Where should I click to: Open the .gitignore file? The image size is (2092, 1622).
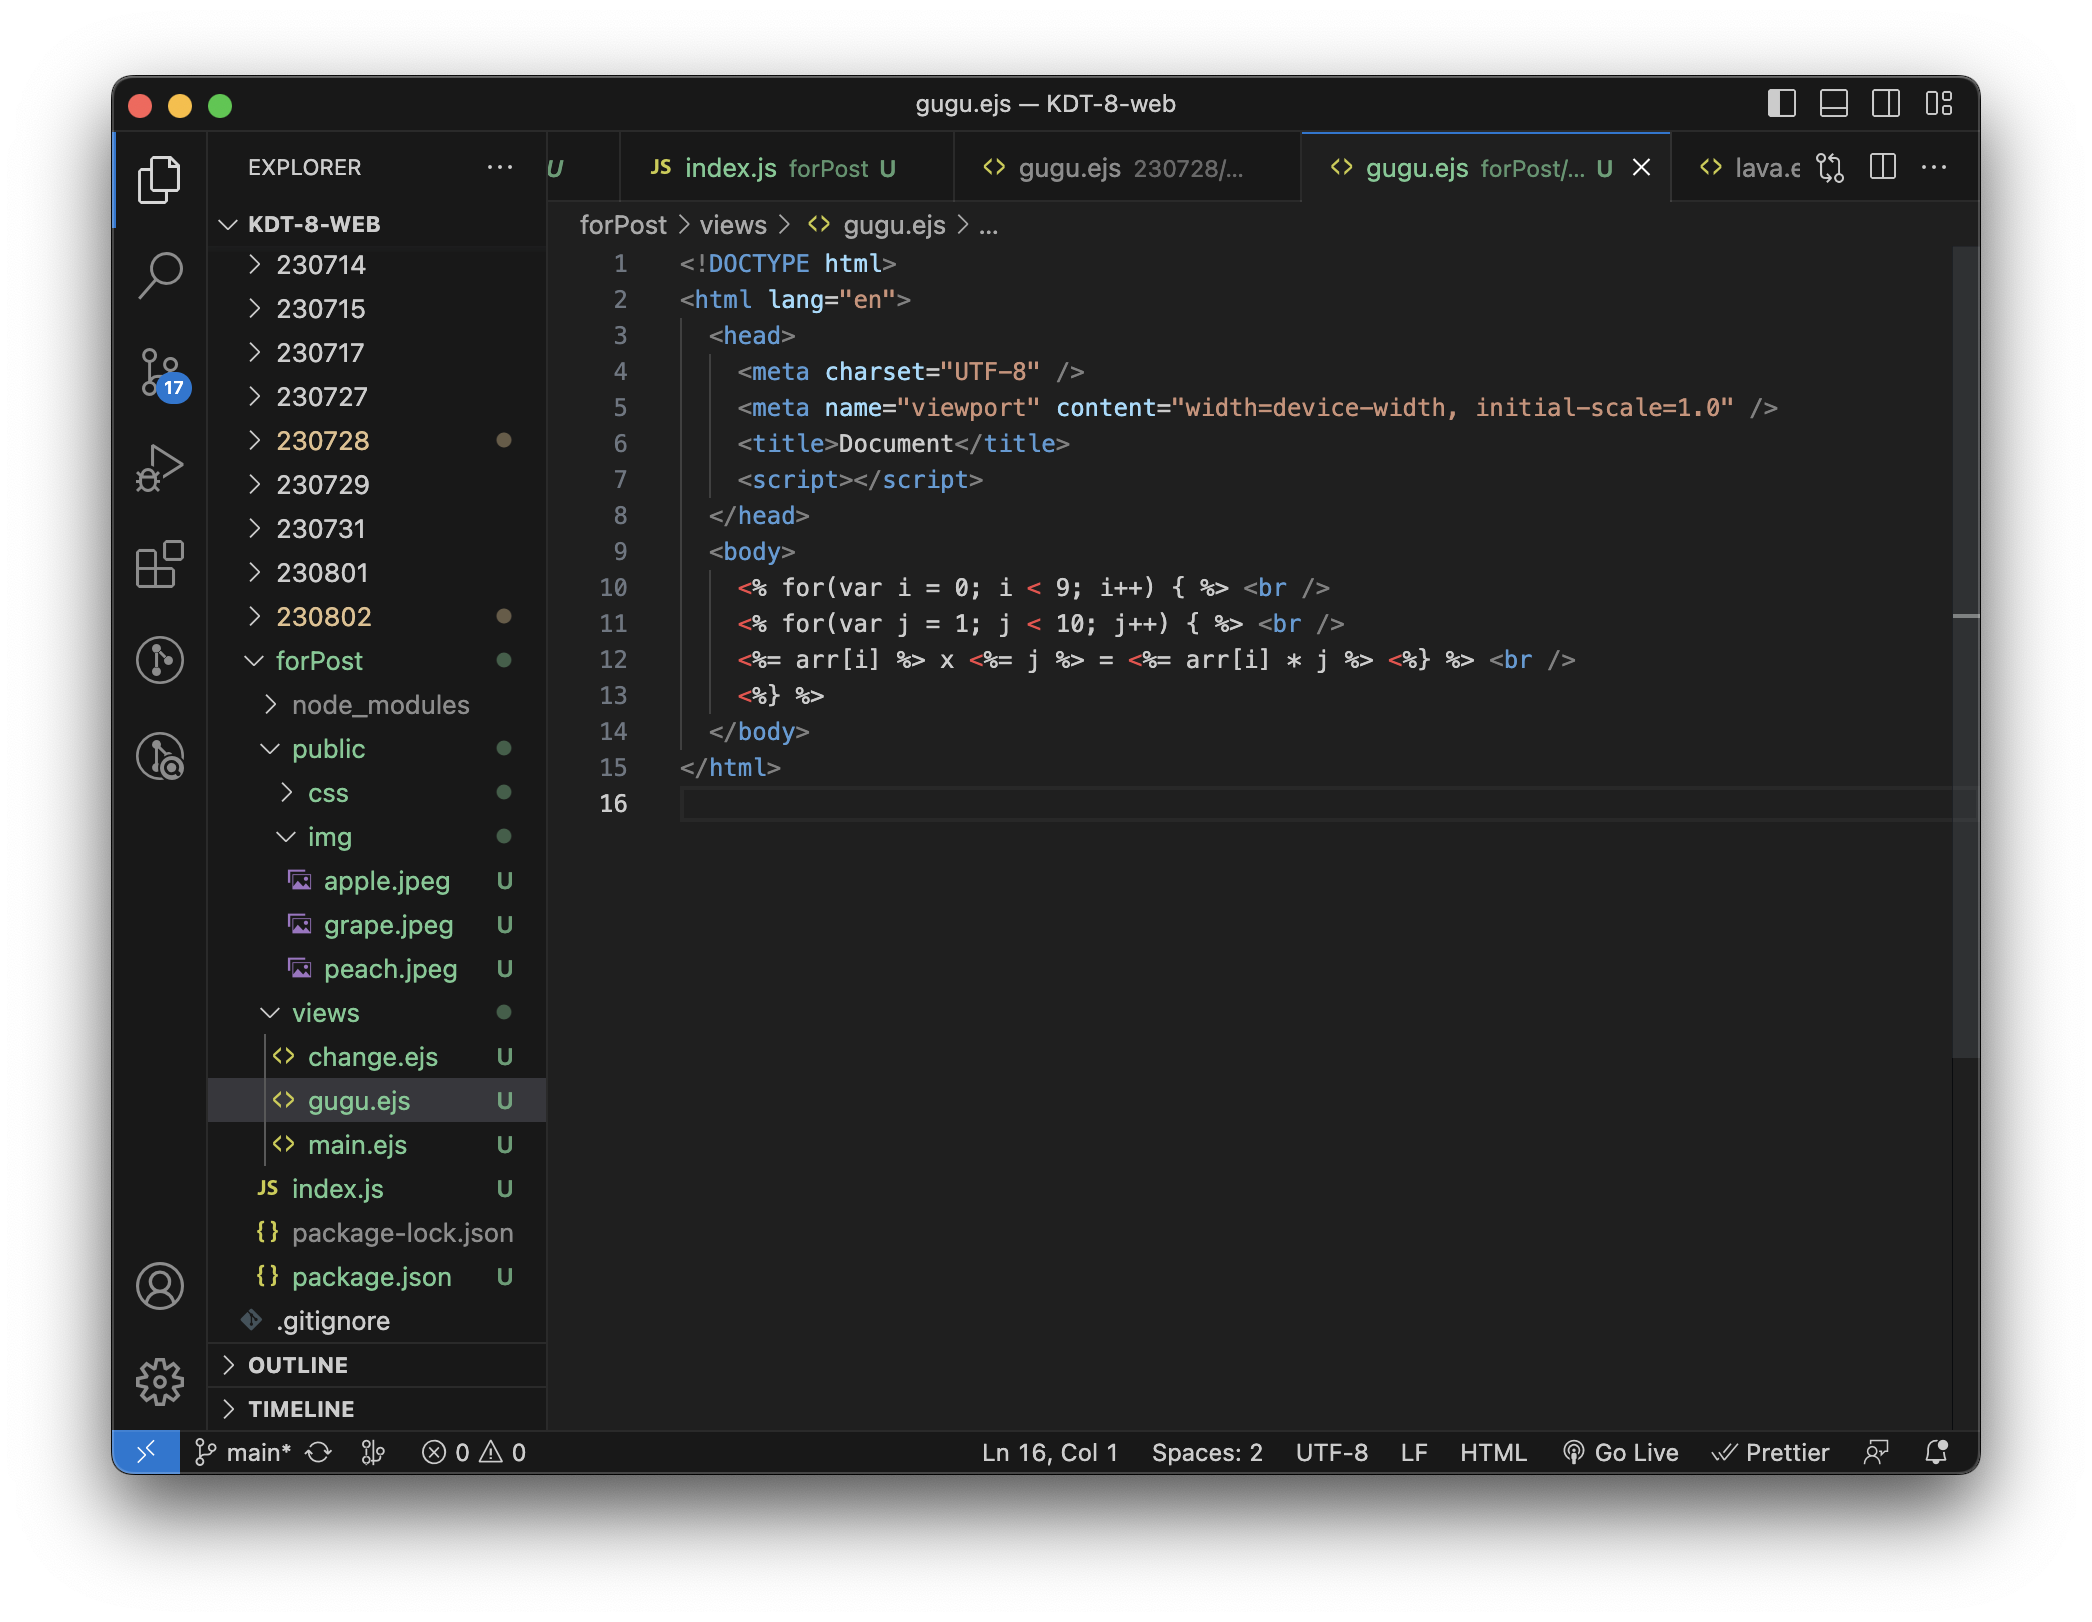coord(377,1321)
